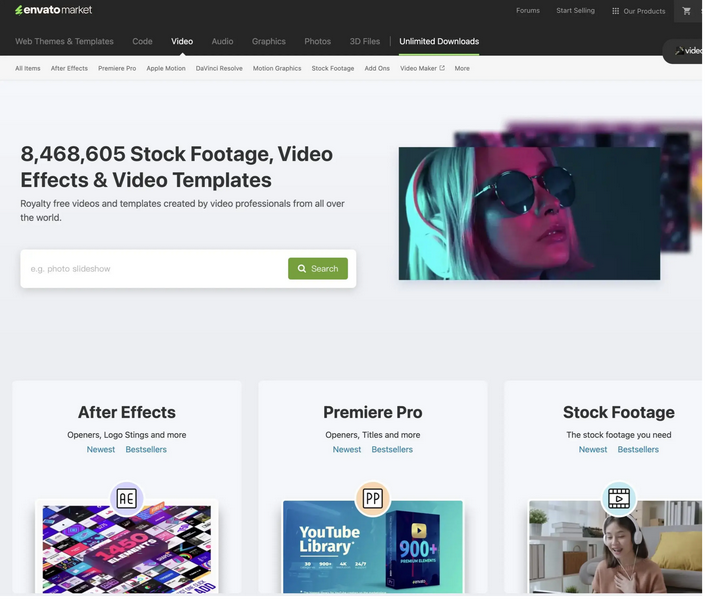720x612 pixels.
Task: Open Unlimited Downloads
Action: pos(439,41)
